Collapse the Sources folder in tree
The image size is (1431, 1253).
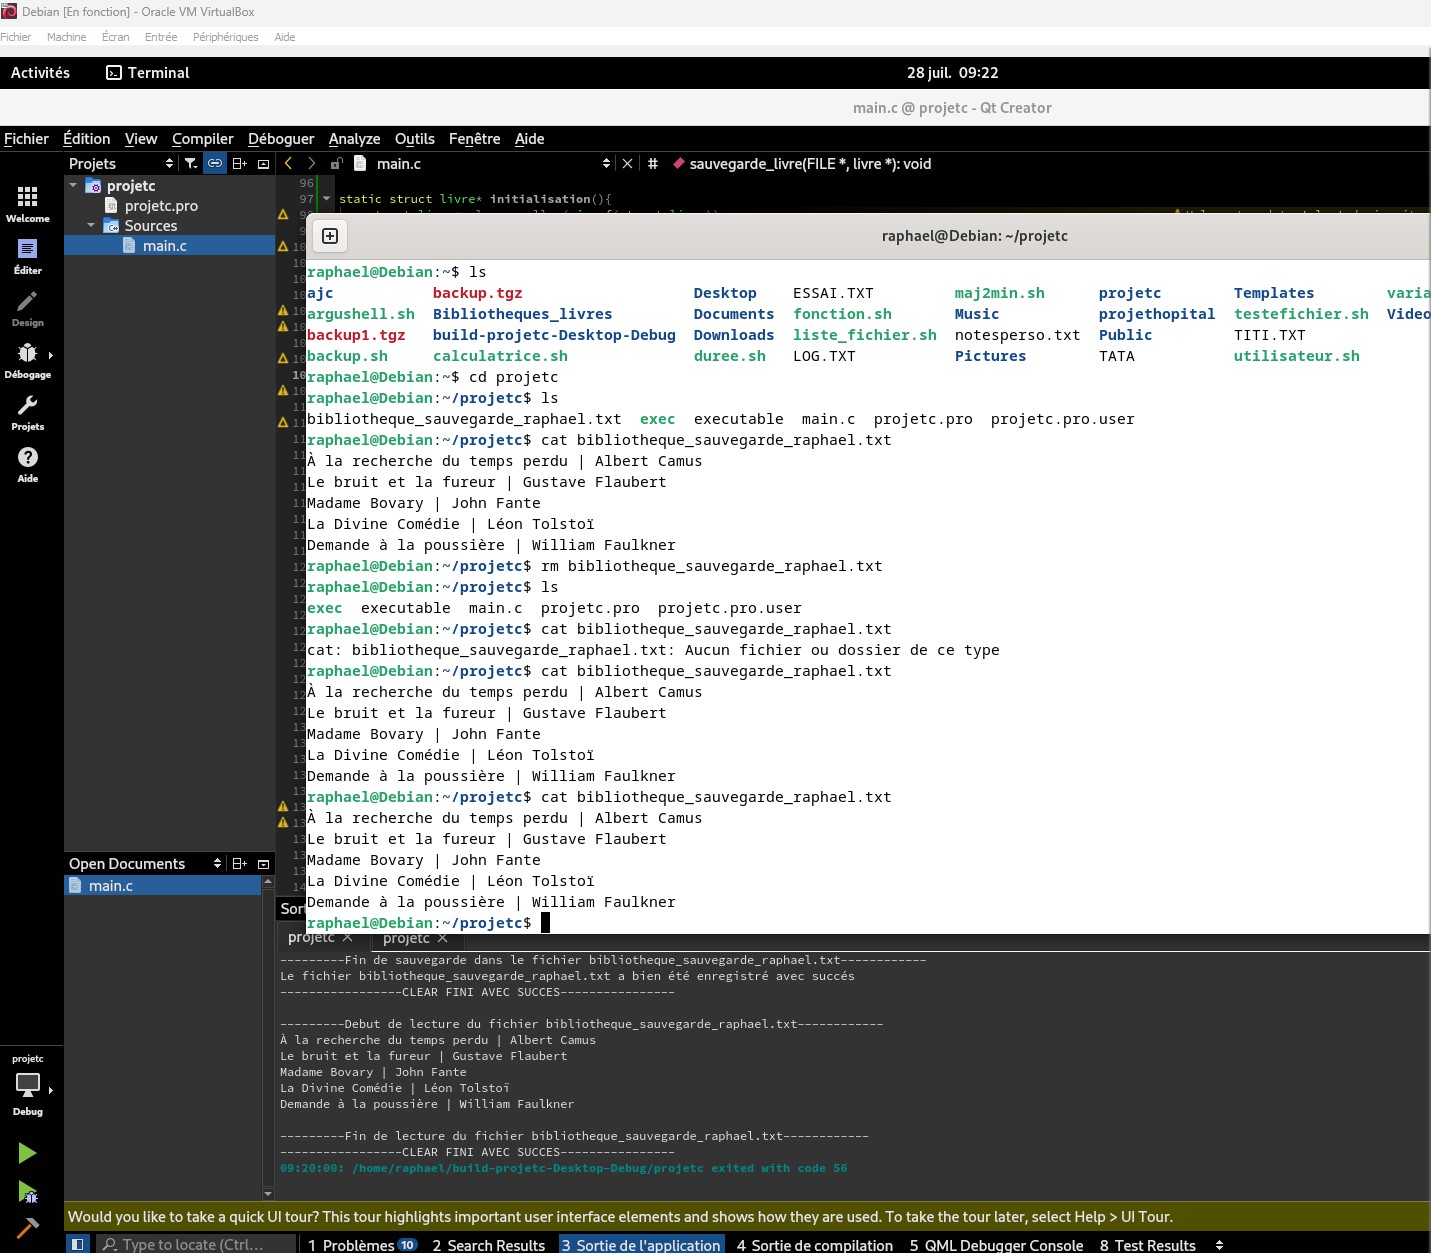pyautogui.click(x=91, y=226)
